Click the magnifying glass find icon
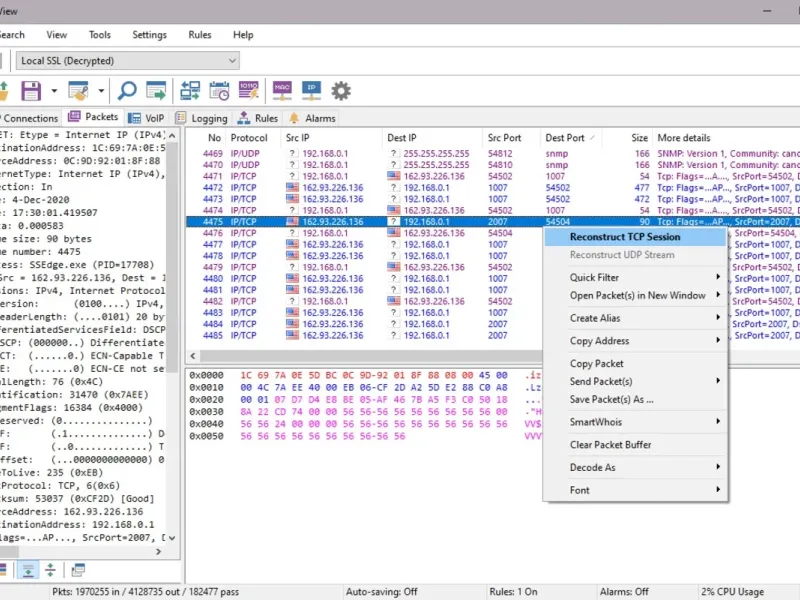Image resolution: width=800 pixels, height=600 pixels. click(x=128, y=91)
